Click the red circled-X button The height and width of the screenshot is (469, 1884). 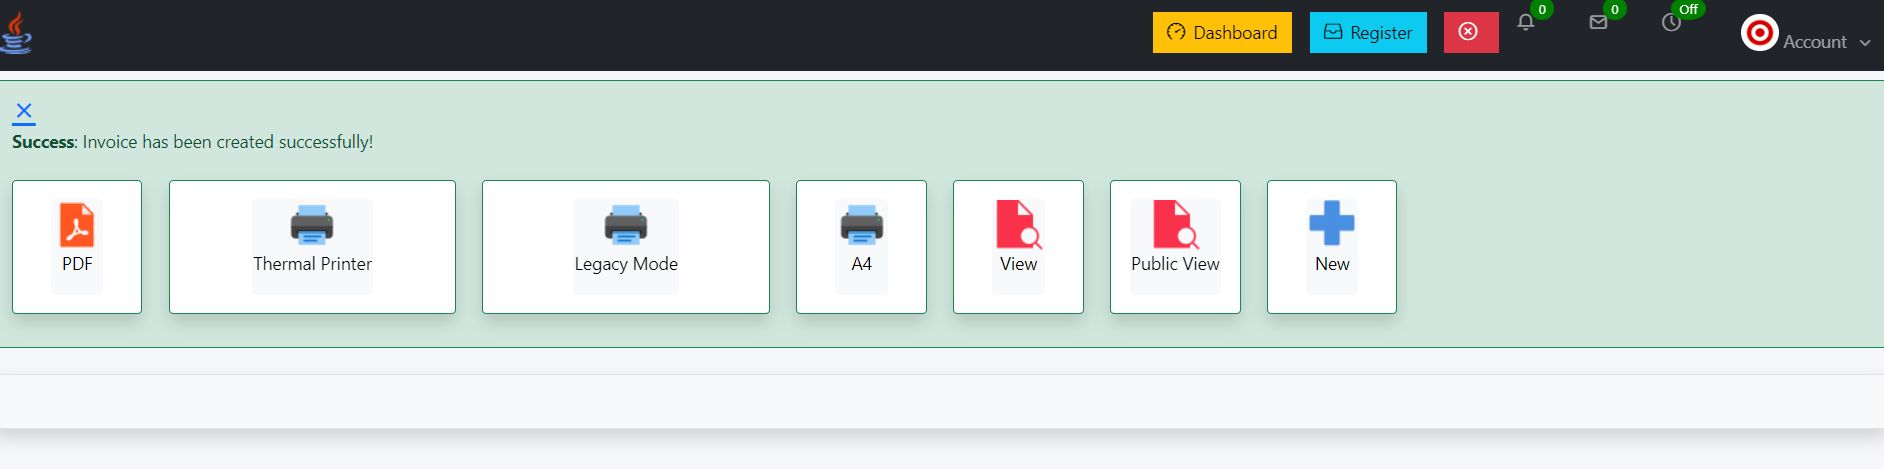click(1470, 32)
